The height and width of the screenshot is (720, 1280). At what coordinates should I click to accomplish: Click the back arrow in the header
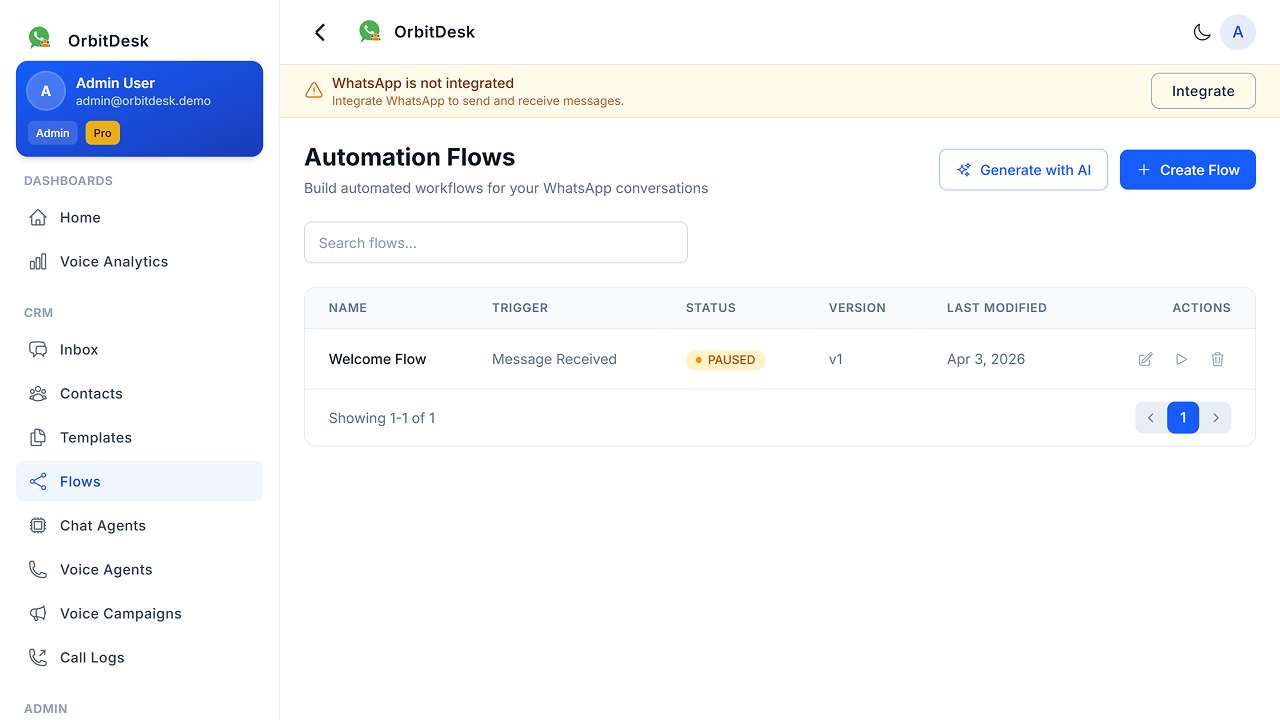click(320, 32)
